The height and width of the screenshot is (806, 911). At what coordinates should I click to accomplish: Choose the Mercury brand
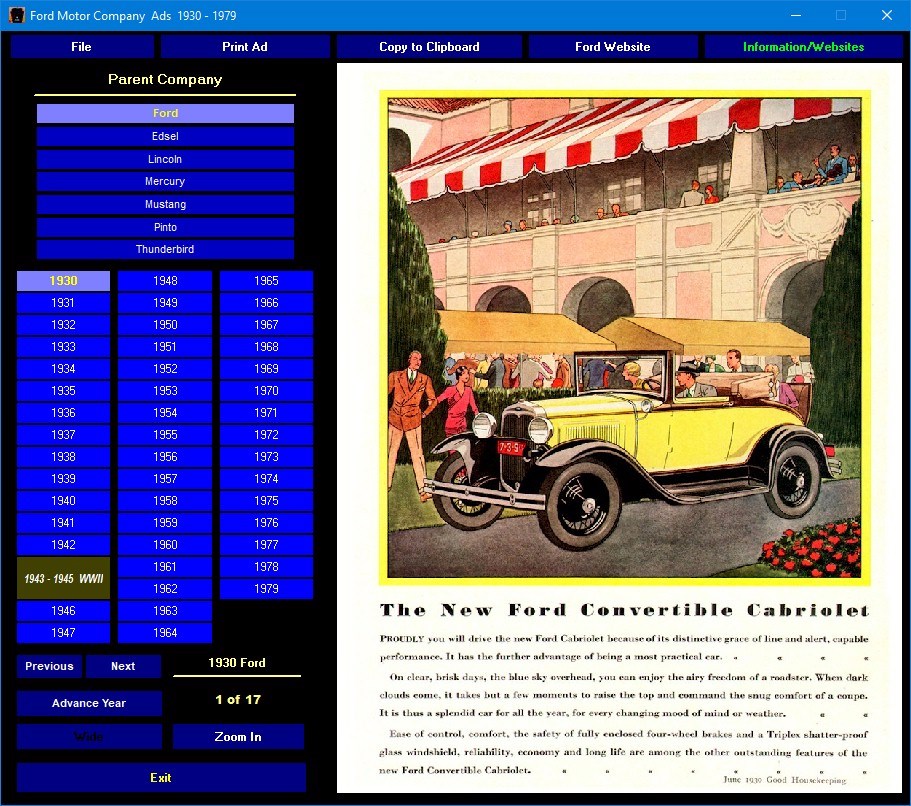click(x=165, y=181)
